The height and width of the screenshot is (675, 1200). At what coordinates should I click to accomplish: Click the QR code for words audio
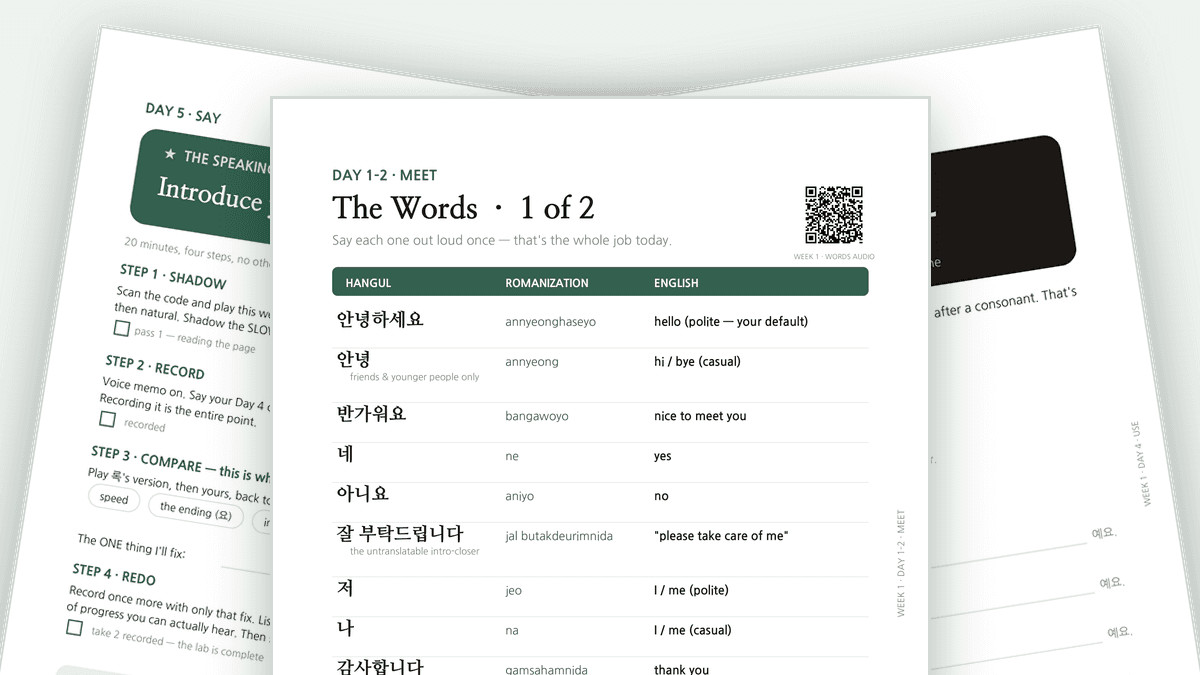pos(834,215)
